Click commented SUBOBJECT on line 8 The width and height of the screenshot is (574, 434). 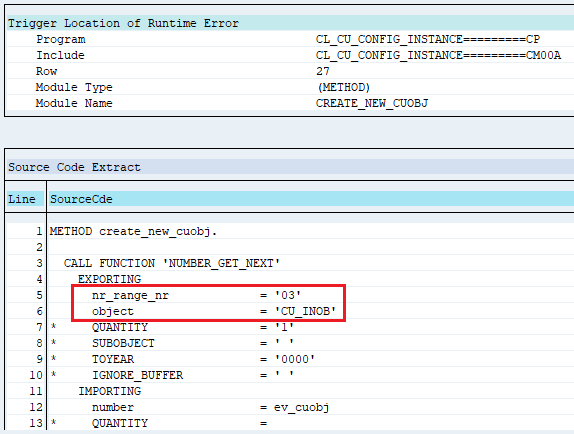pyautogui.click(x=123, y=343)
